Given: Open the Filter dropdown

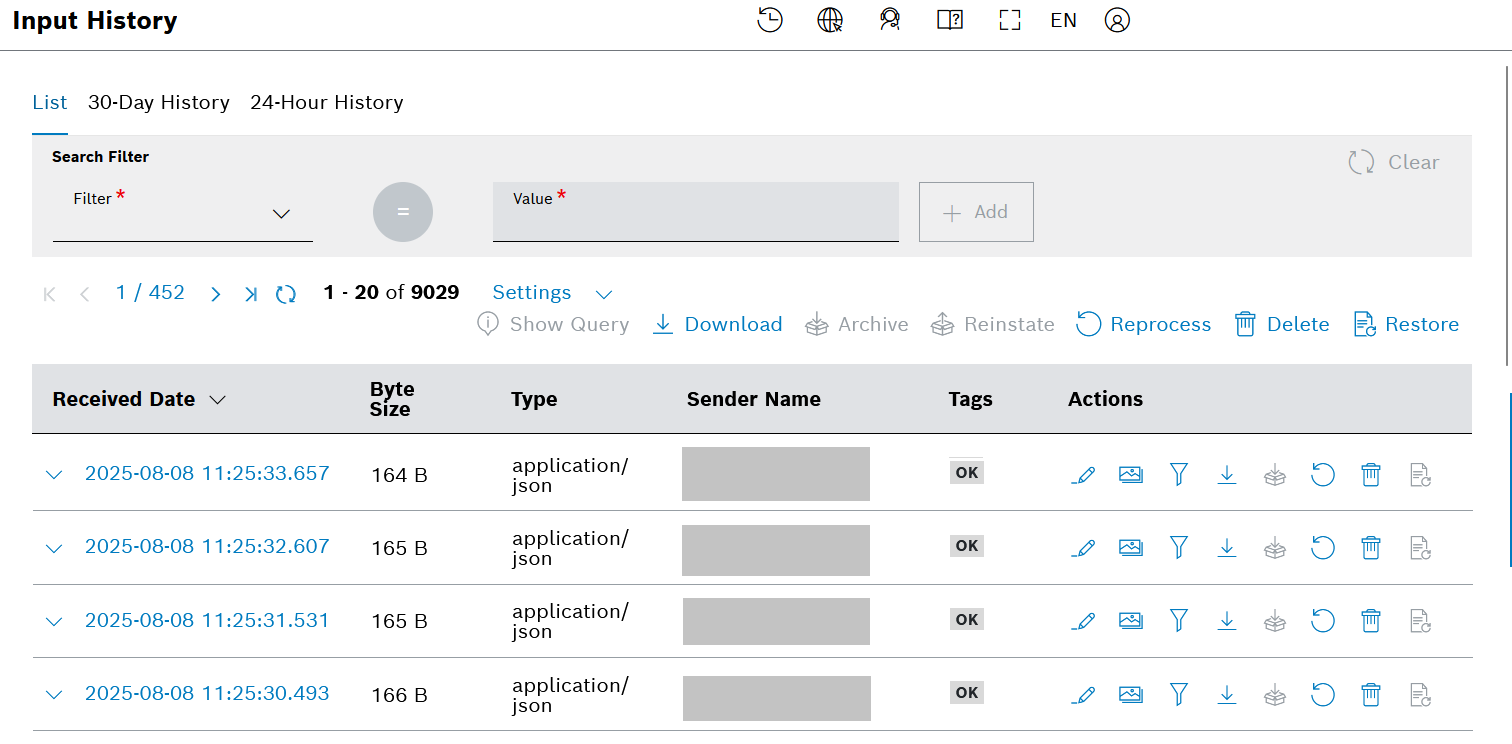Looking at the screenshot, I should click(182, 214).
